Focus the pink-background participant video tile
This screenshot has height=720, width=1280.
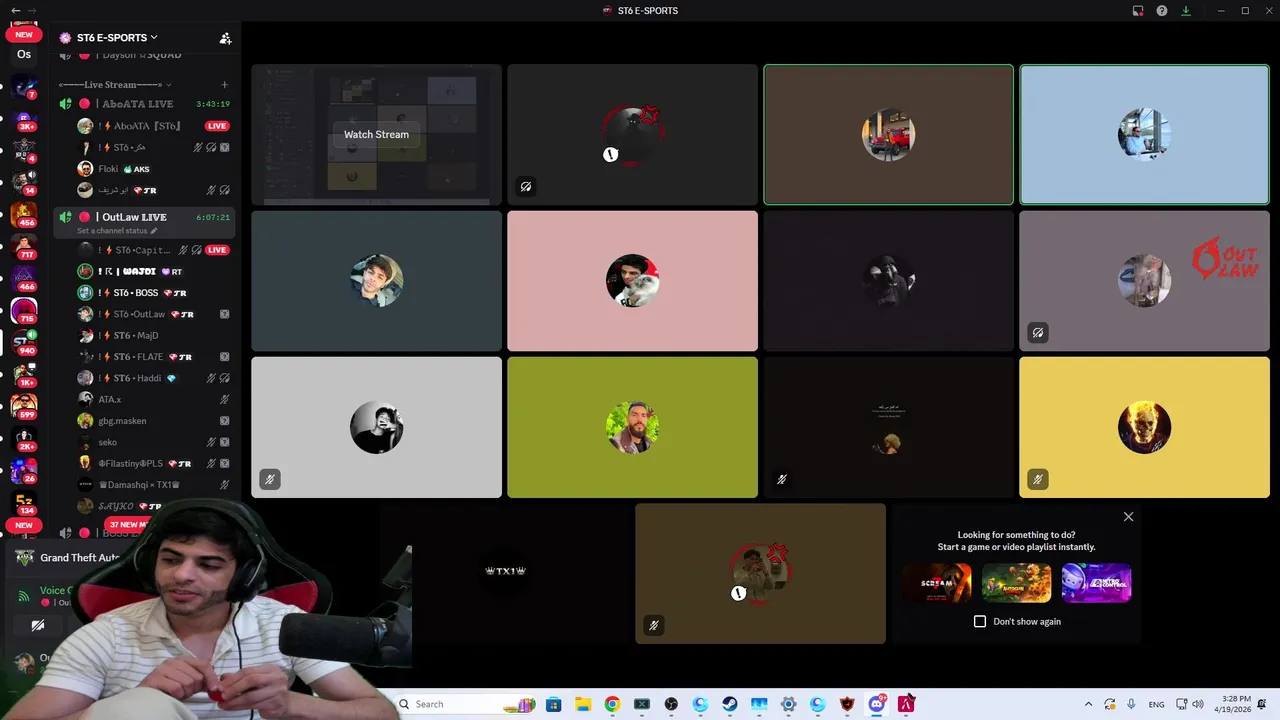632,281
